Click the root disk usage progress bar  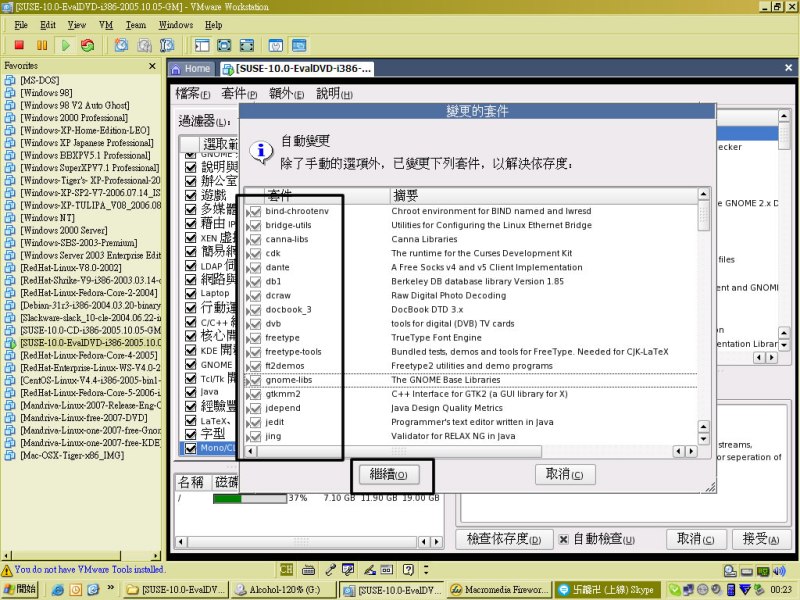(x=250, y=498)
